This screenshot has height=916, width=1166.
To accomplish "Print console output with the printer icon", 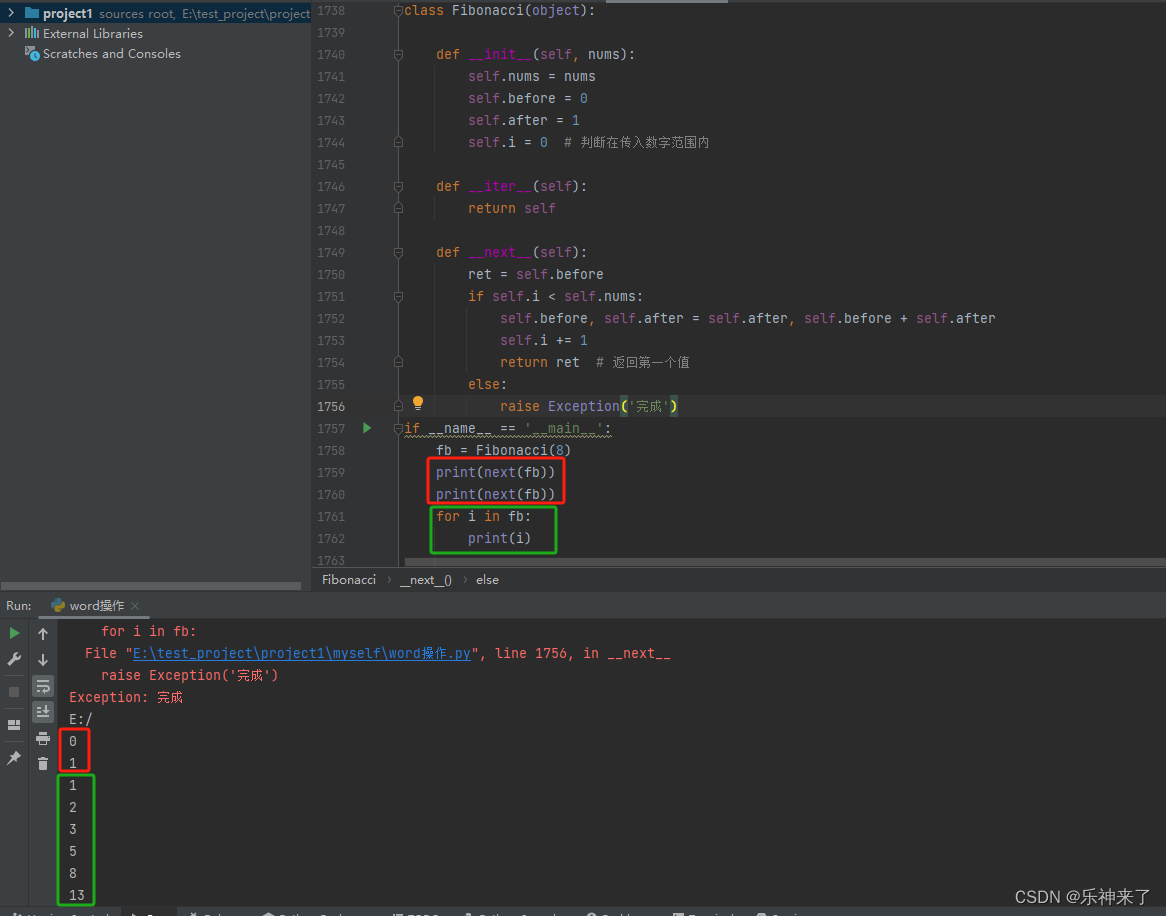I will (x=43, y=738).
